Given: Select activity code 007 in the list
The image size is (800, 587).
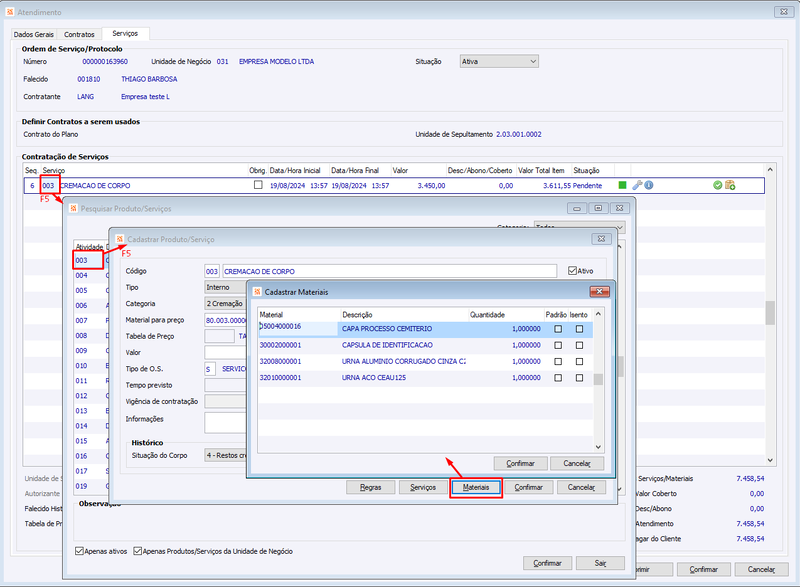Looking at the screenshot, I should (x=82, y=320).
